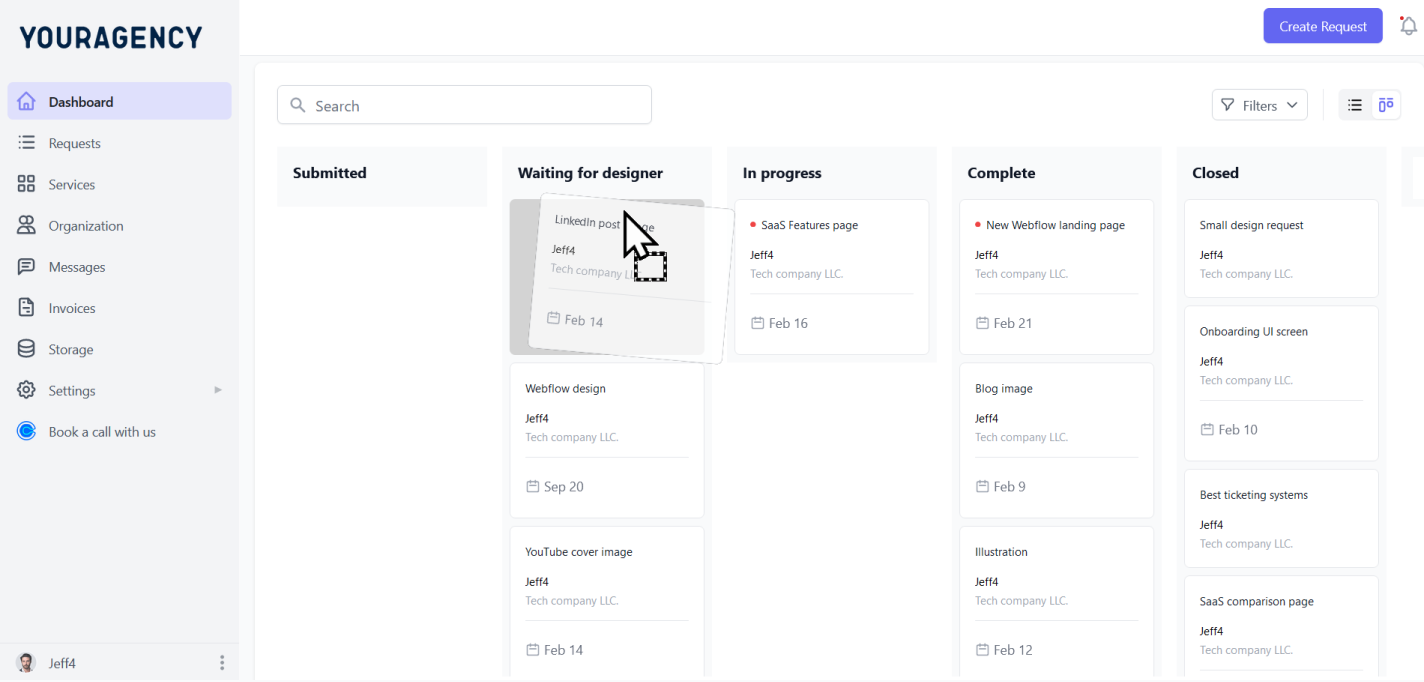Screen dimensions: 1424x682
Task: Click the Messages chat bubble icon
Action: pos(27,266)
